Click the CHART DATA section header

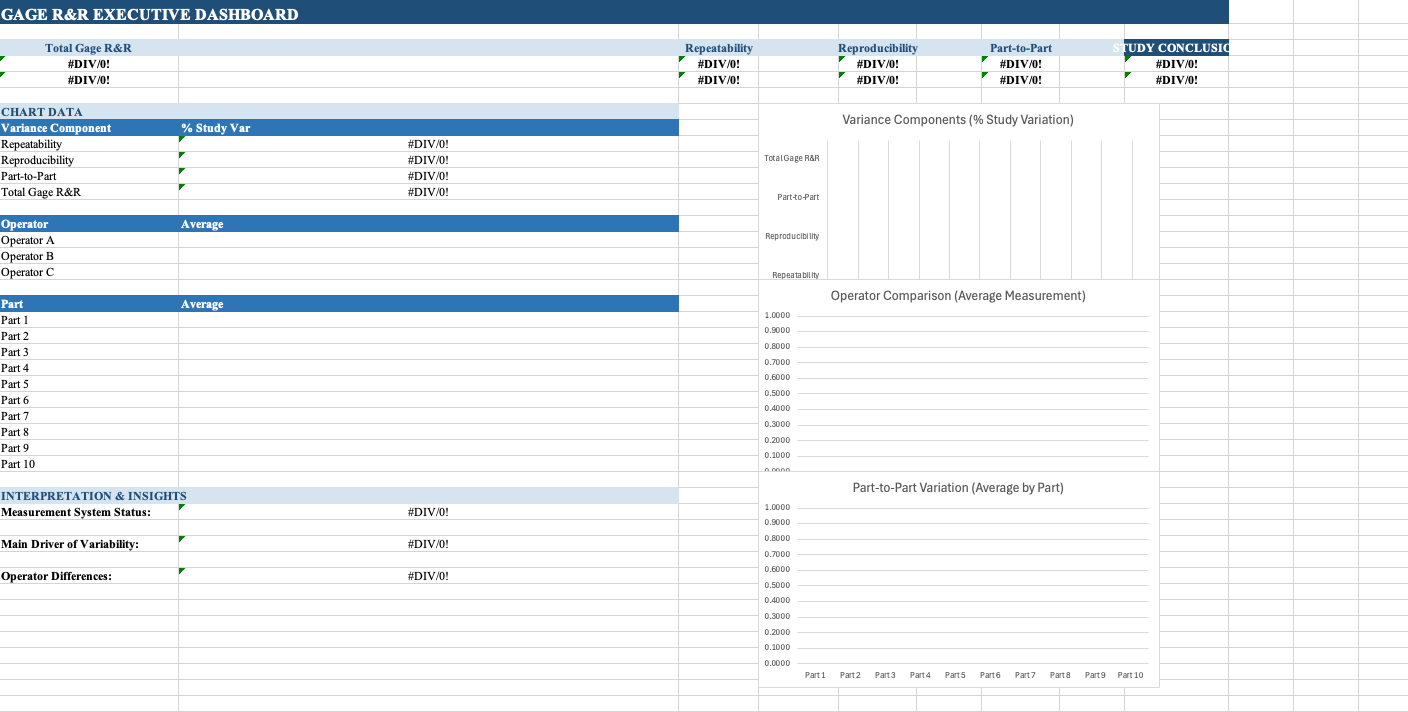(42, 112)
